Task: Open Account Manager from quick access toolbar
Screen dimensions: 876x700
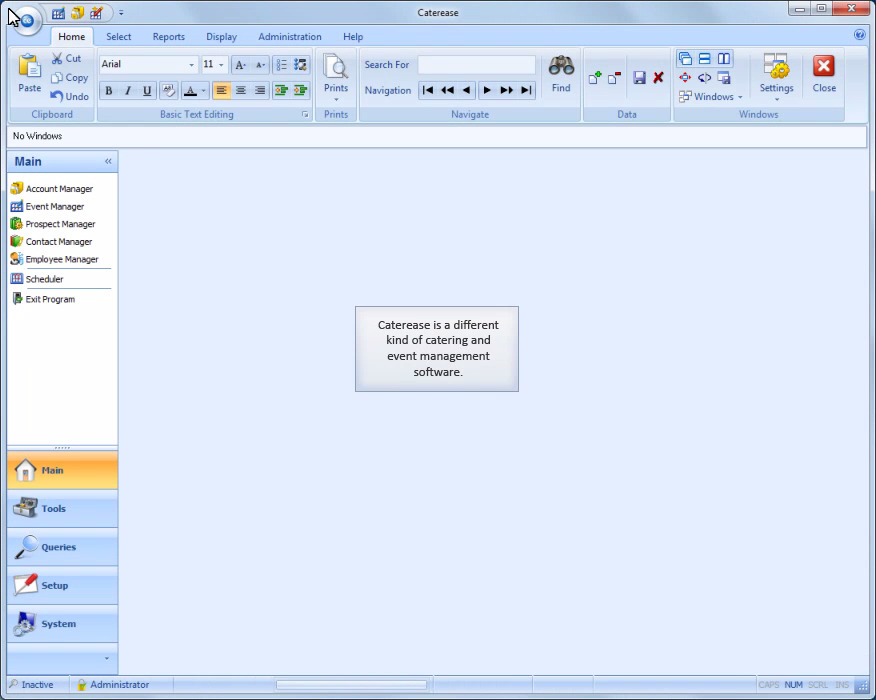Action: 77,13
